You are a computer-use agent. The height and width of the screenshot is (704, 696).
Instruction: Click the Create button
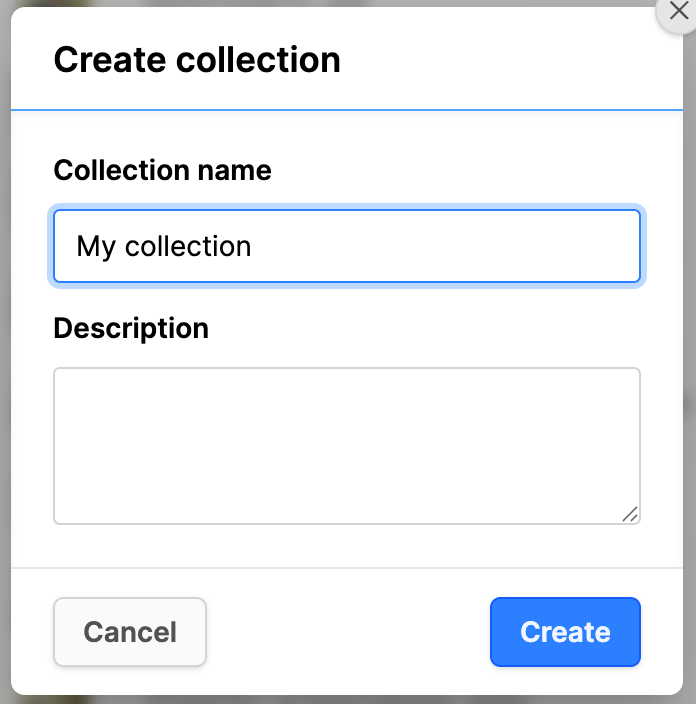[565, 632]
